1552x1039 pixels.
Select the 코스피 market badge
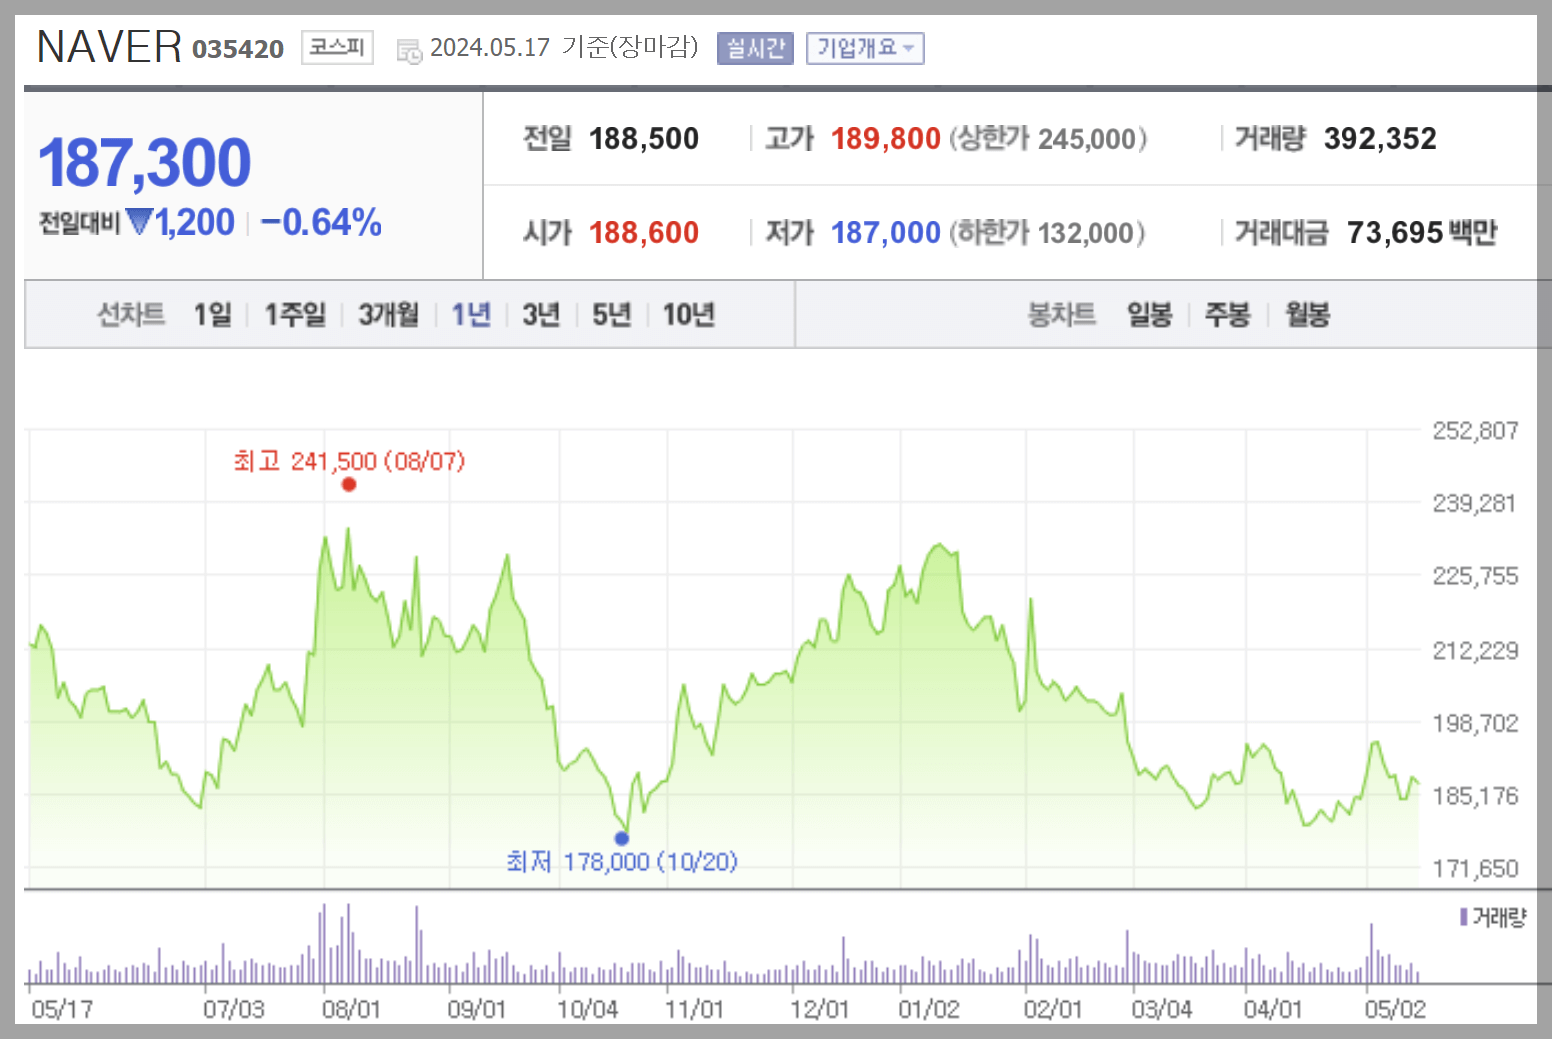(336, 46)
